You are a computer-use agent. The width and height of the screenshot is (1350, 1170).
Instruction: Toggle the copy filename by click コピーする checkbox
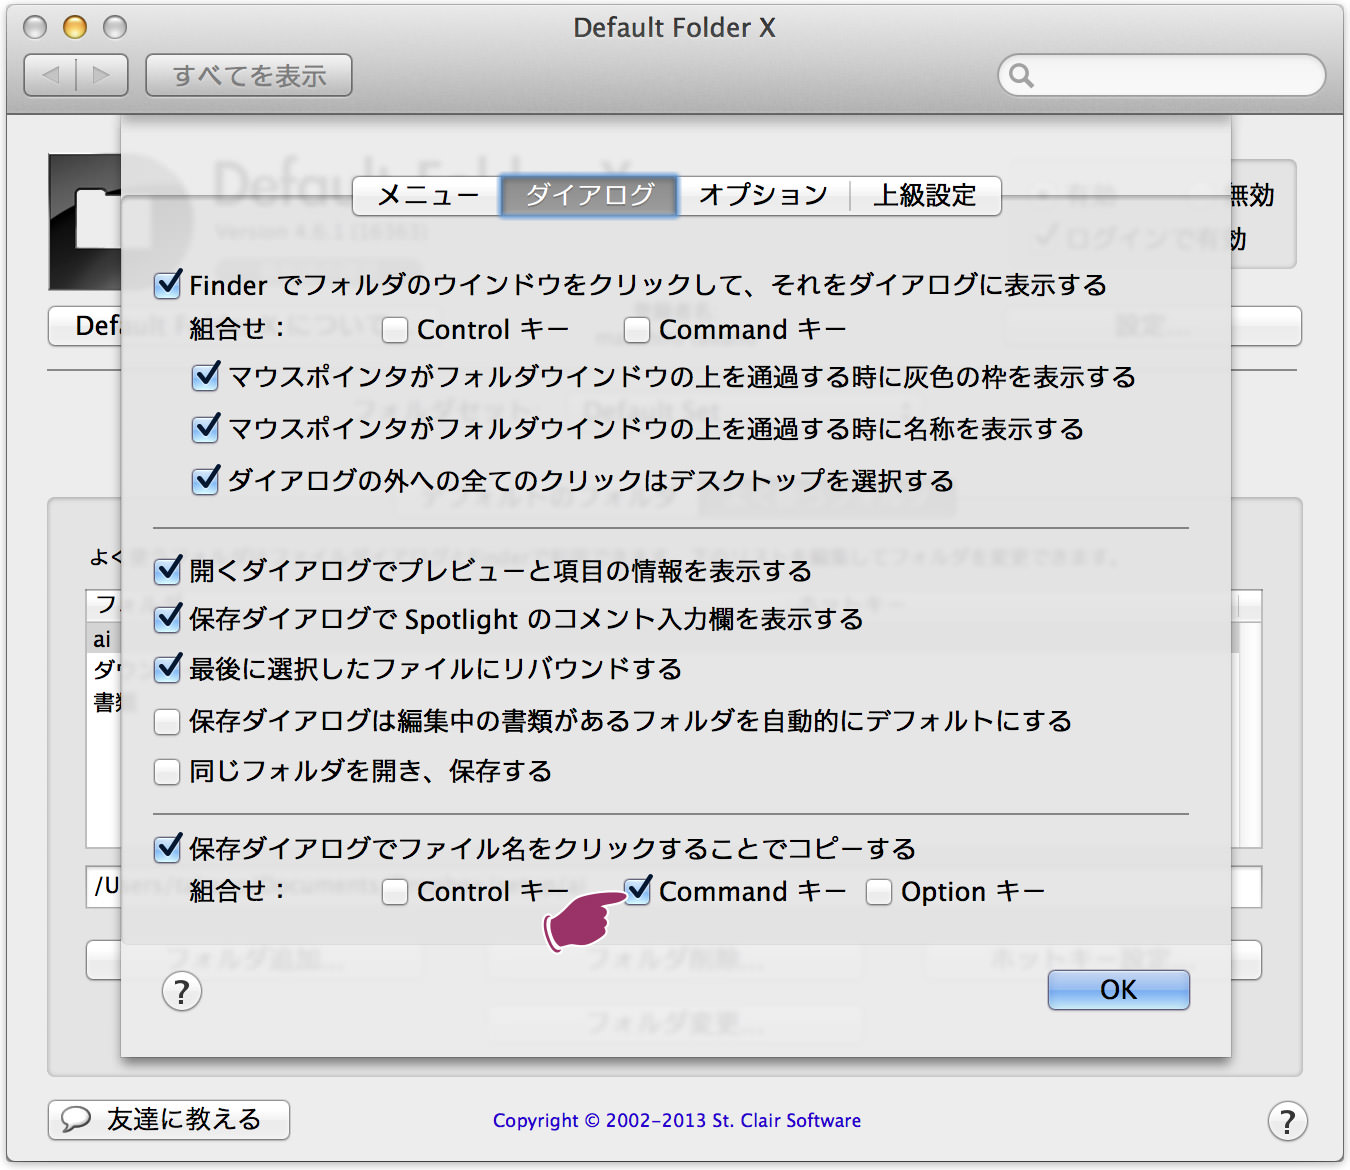168,849
